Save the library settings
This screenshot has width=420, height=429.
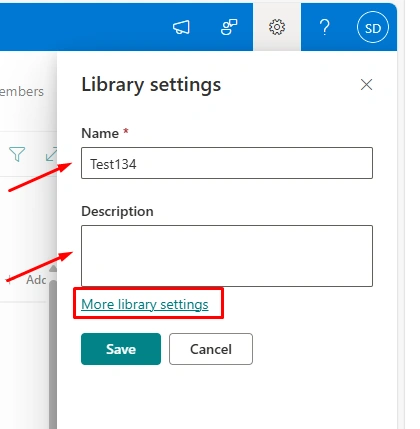tap(121, 349)
